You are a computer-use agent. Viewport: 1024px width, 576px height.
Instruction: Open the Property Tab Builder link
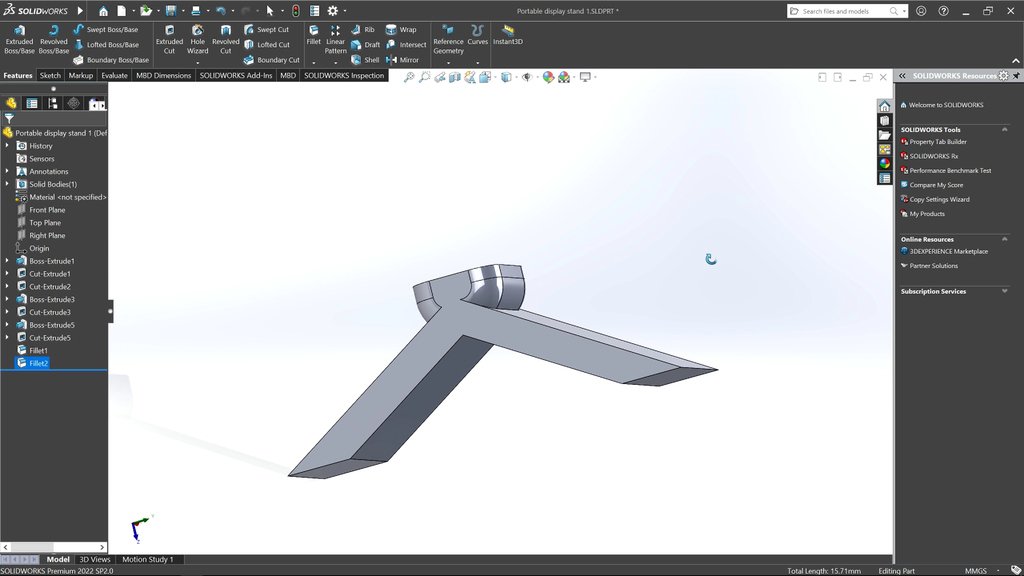[x=937, y=142]
